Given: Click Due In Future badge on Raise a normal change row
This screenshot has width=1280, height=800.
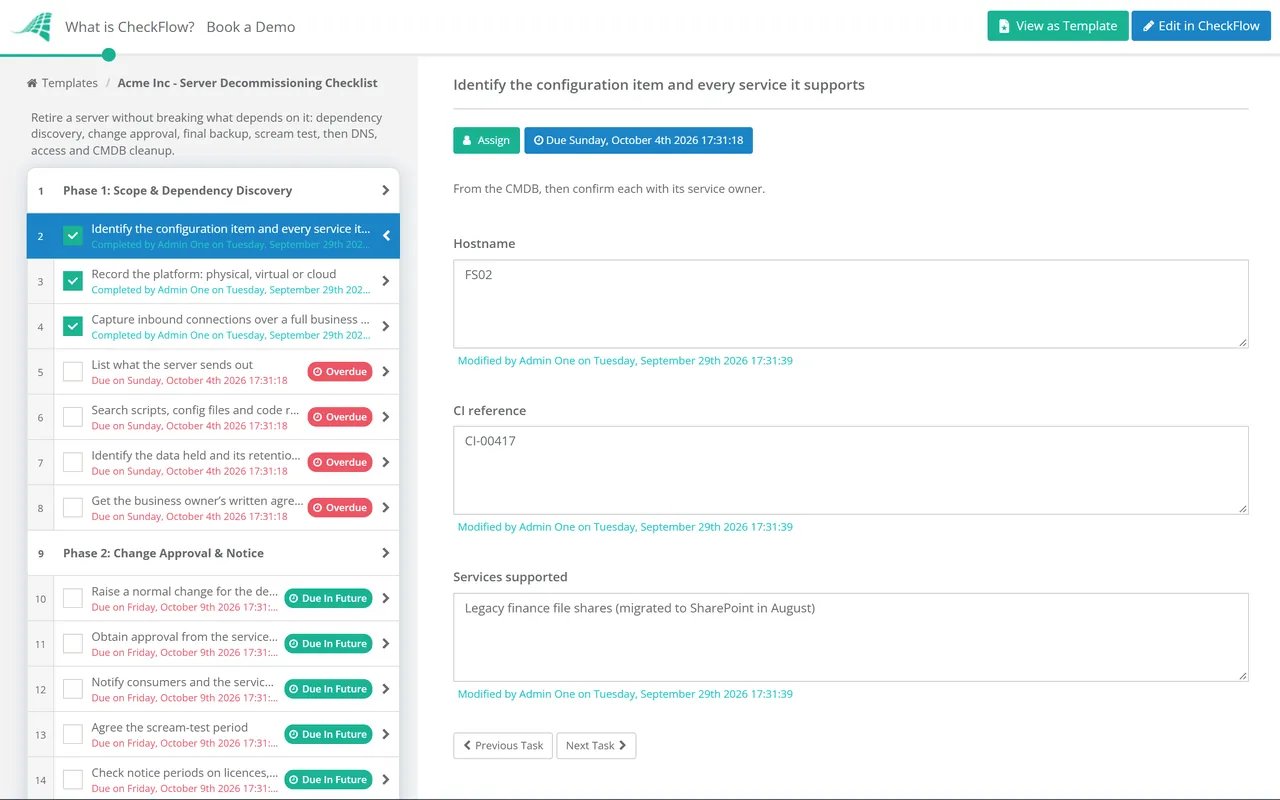Looking at the screenshot, I should pos(328,598).
